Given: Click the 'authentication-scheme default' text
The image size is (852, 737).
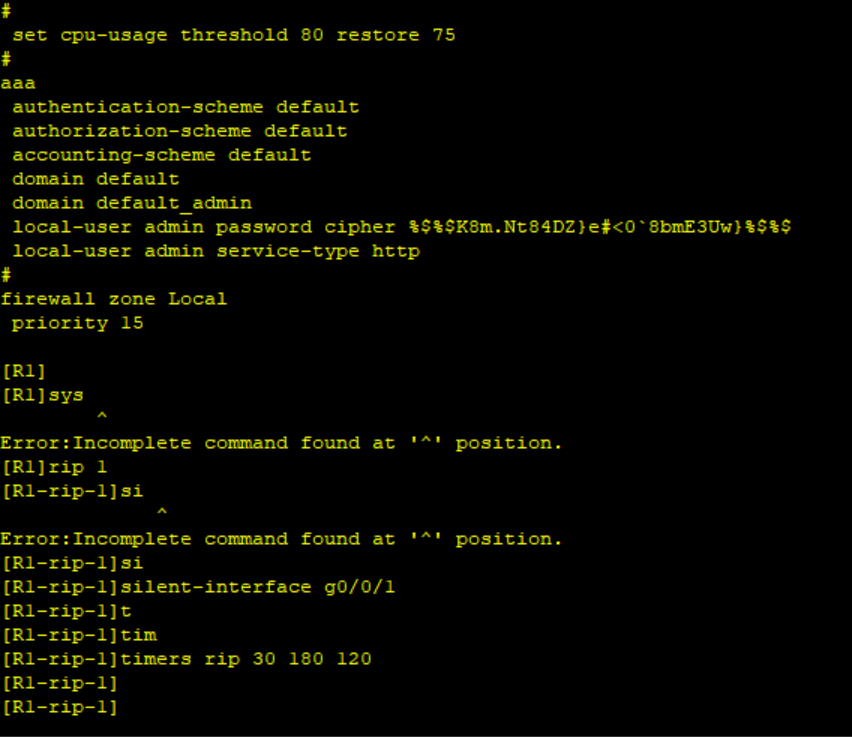Looking at the screenshot, I should point(185,107).
